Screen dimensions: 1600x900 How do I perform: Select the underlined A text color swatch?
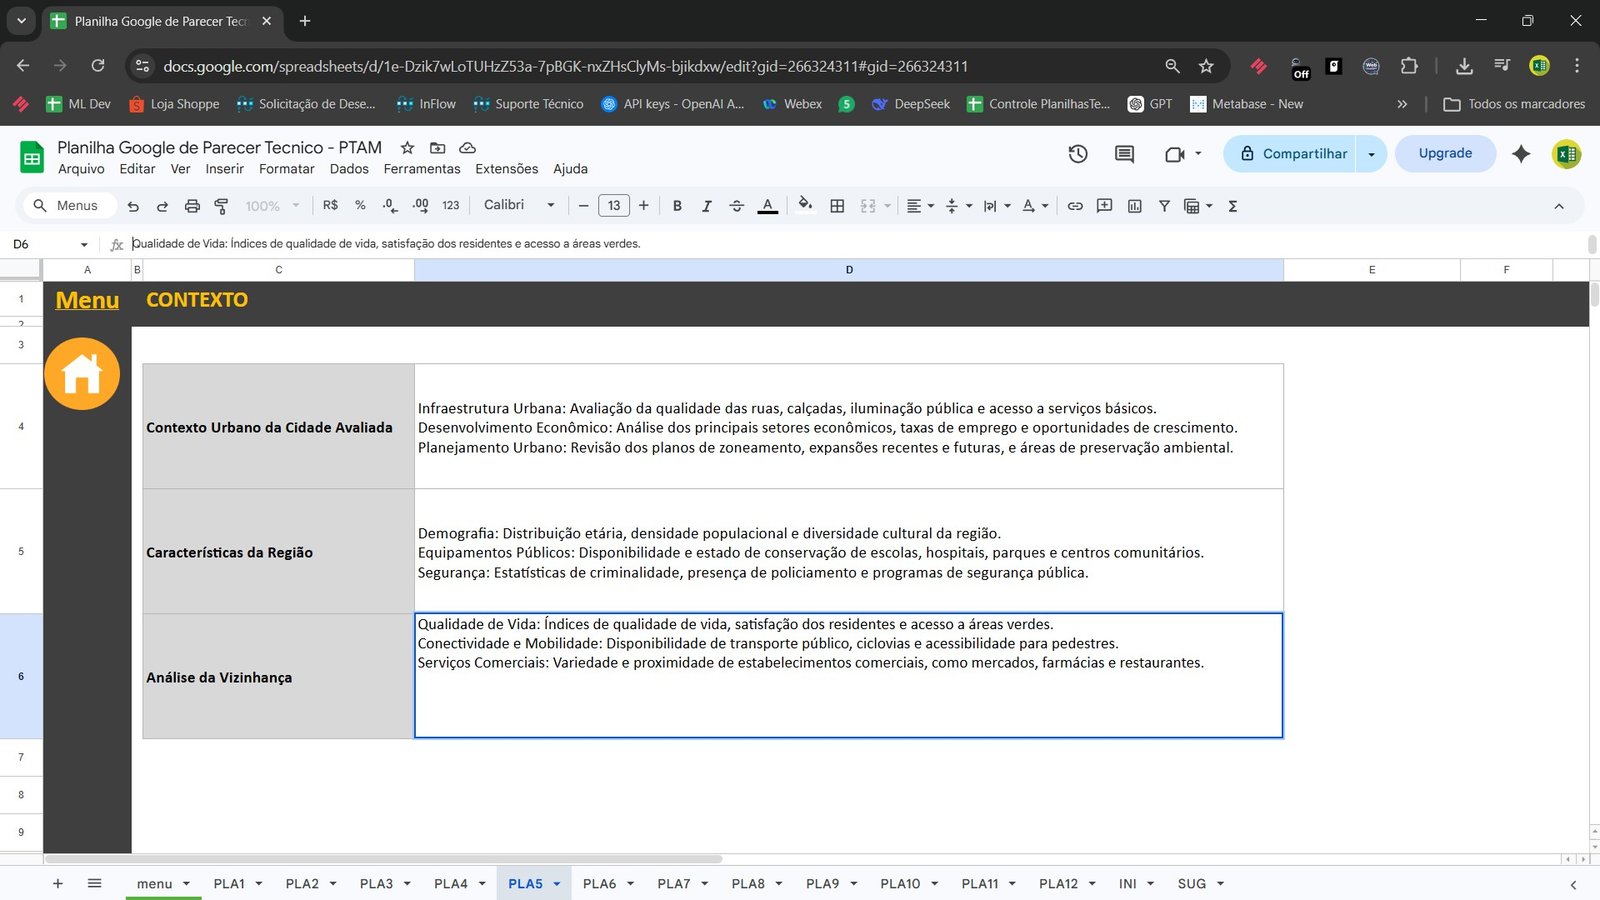click(767, 206)
